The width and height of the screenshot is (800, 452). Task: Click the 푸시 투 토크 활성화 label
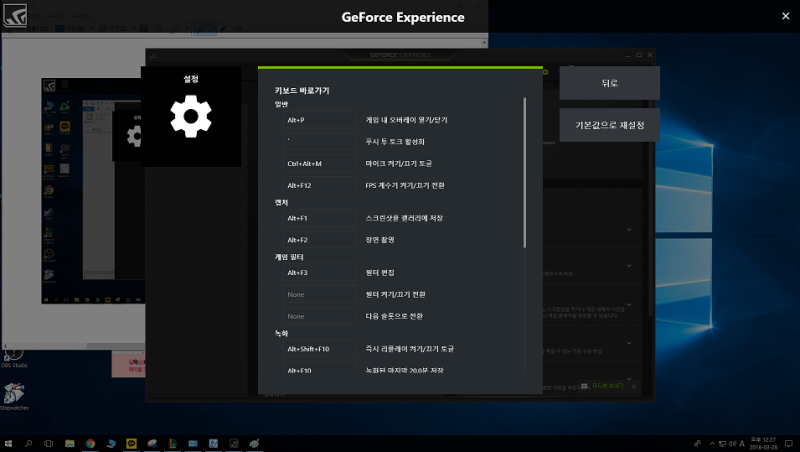(395, 141)
